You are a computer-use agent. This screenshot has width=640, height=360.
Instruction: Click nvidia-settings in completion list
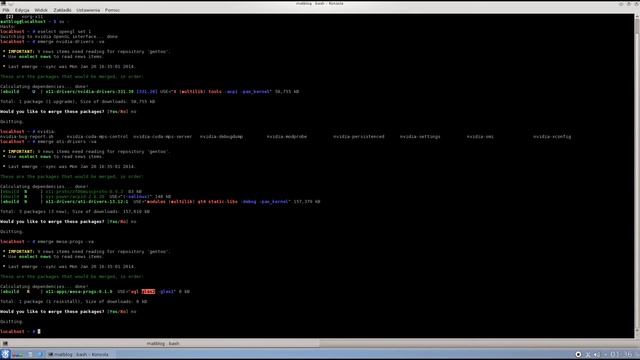[x=420, y=137]
